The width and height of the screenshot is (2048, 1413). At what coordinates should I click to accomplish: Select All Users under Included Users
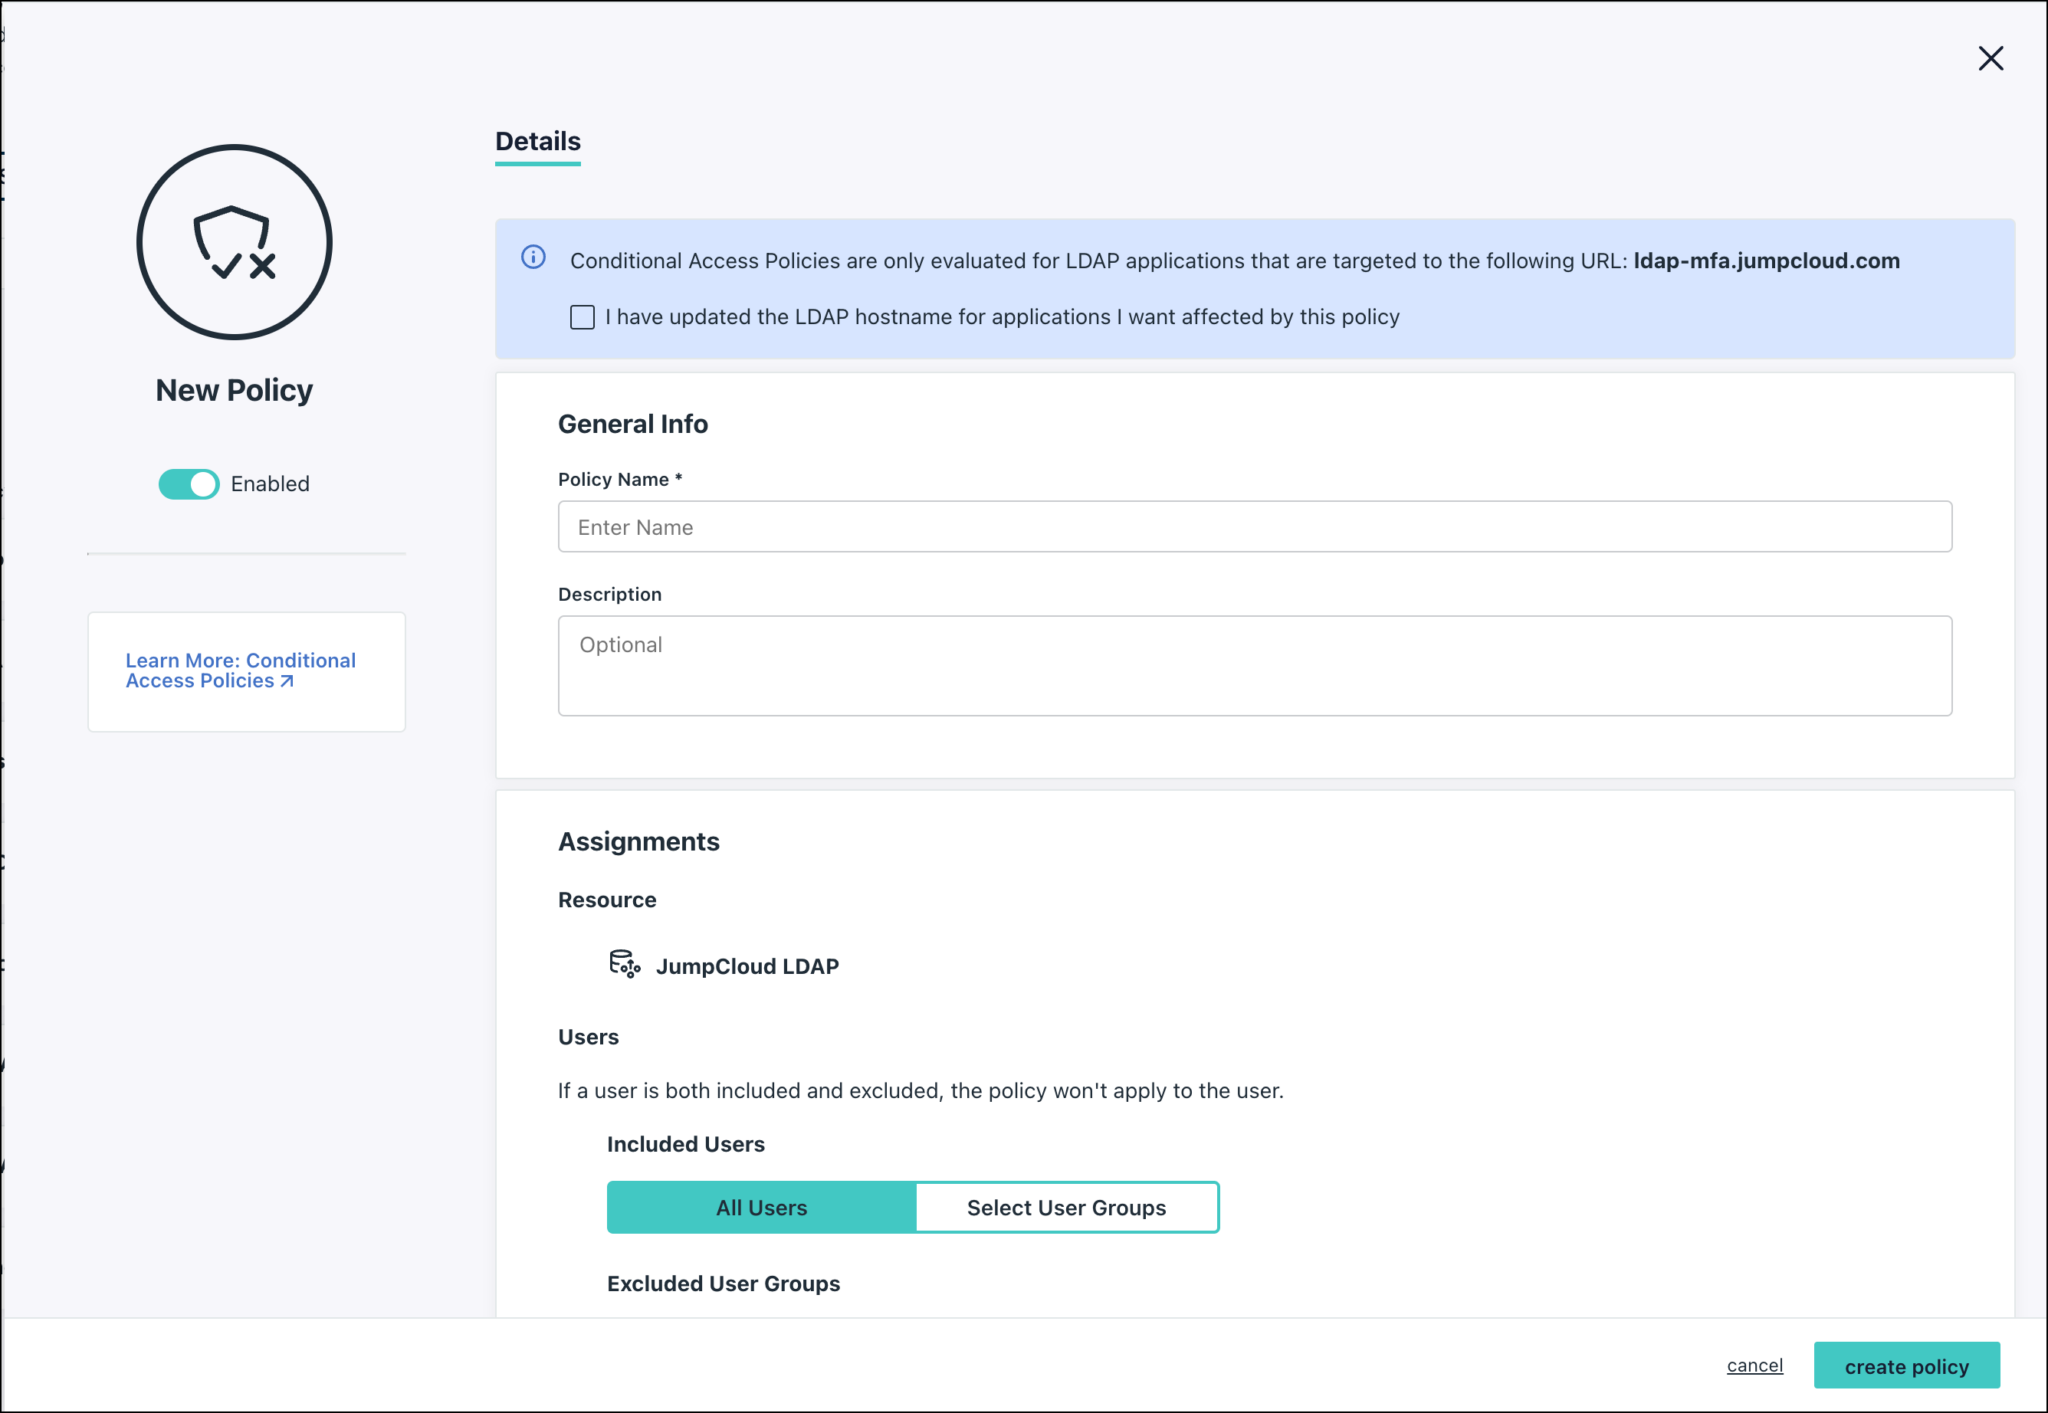click(761, 1207)
